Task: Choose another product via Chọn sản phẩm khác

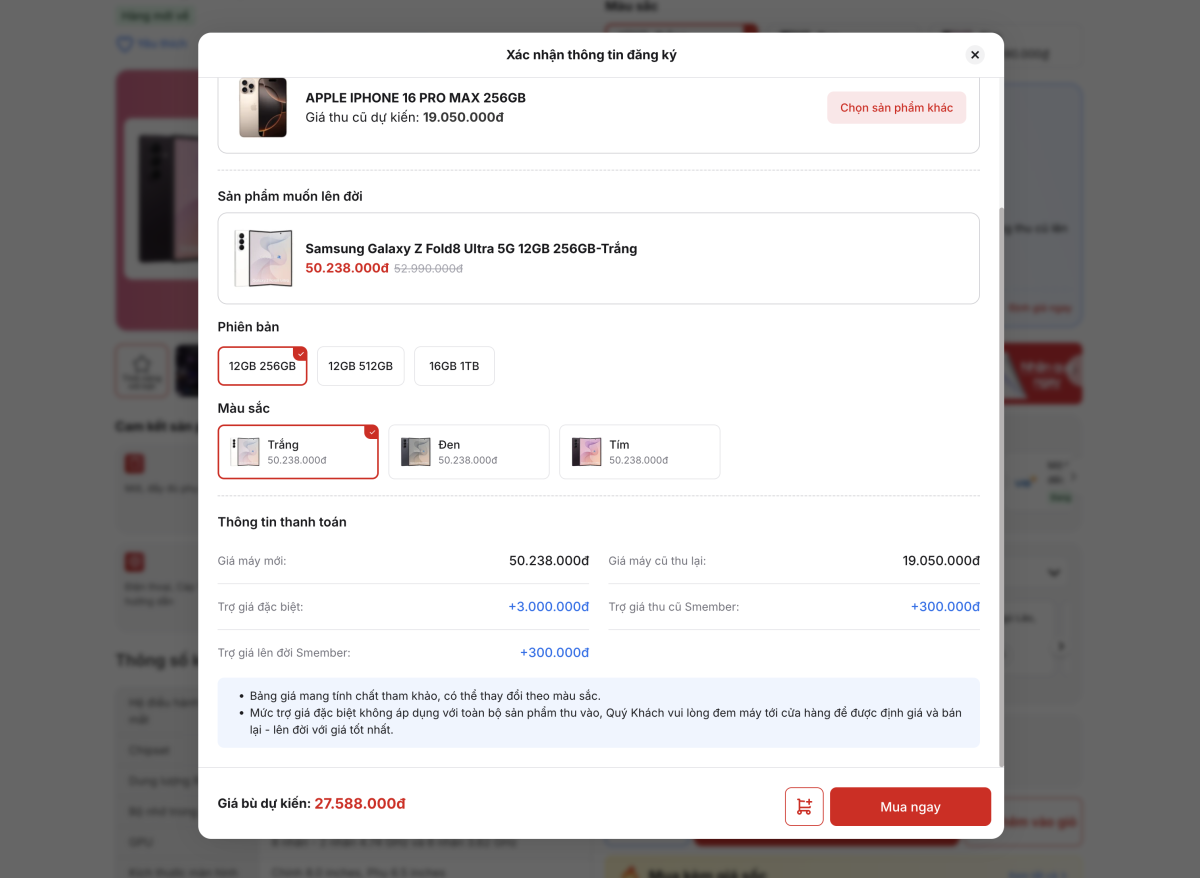Action: coord(896,108)
